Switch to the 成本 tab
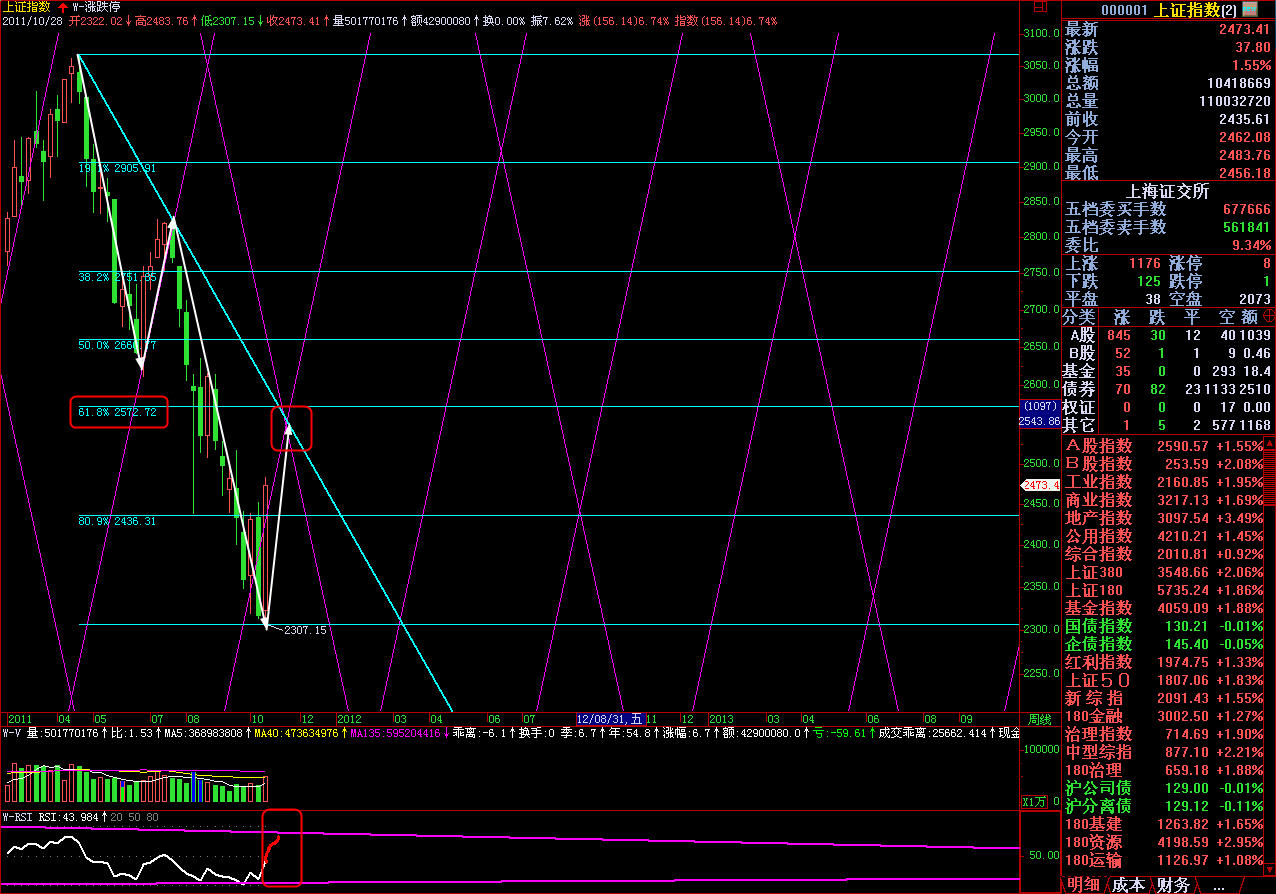 tap(1128, 885)
